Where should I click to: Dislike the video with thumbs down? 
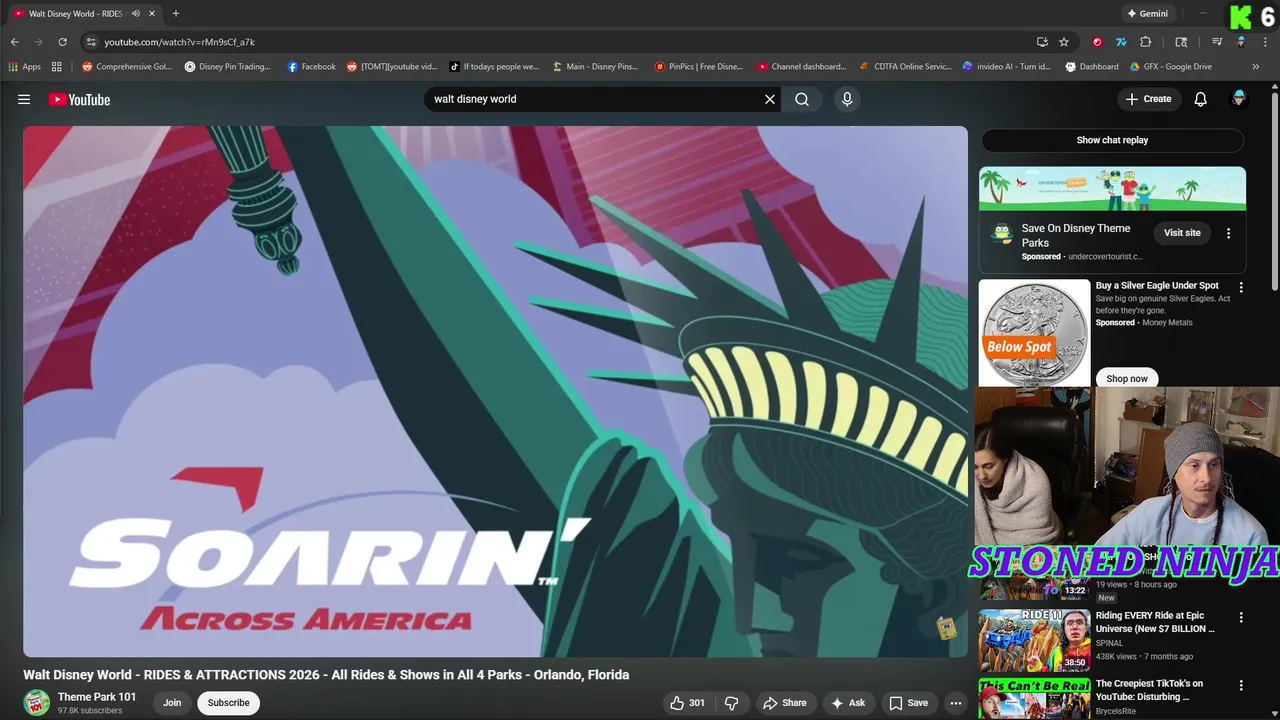[732, 703]
